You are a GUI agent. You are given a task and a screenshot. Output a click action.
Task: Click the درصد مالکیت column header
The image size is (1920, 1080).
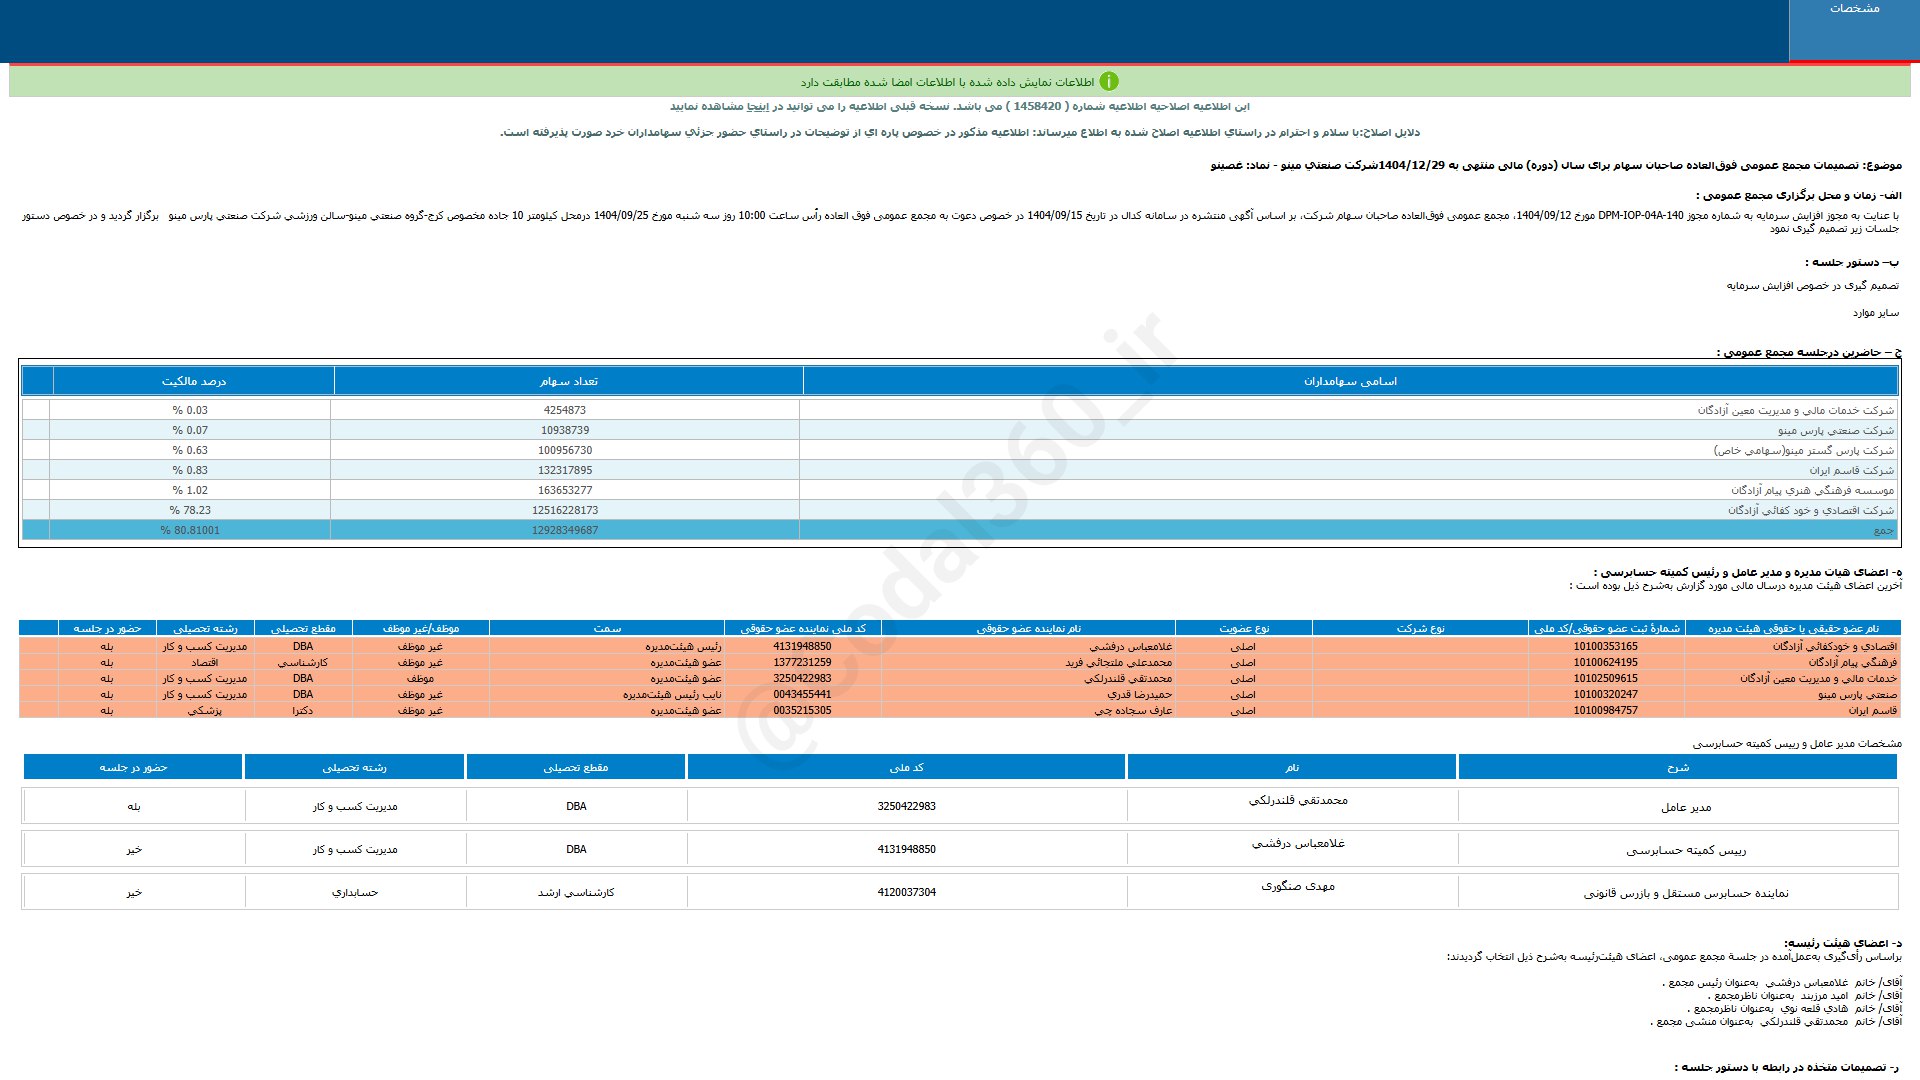click(x=194, y=381)
